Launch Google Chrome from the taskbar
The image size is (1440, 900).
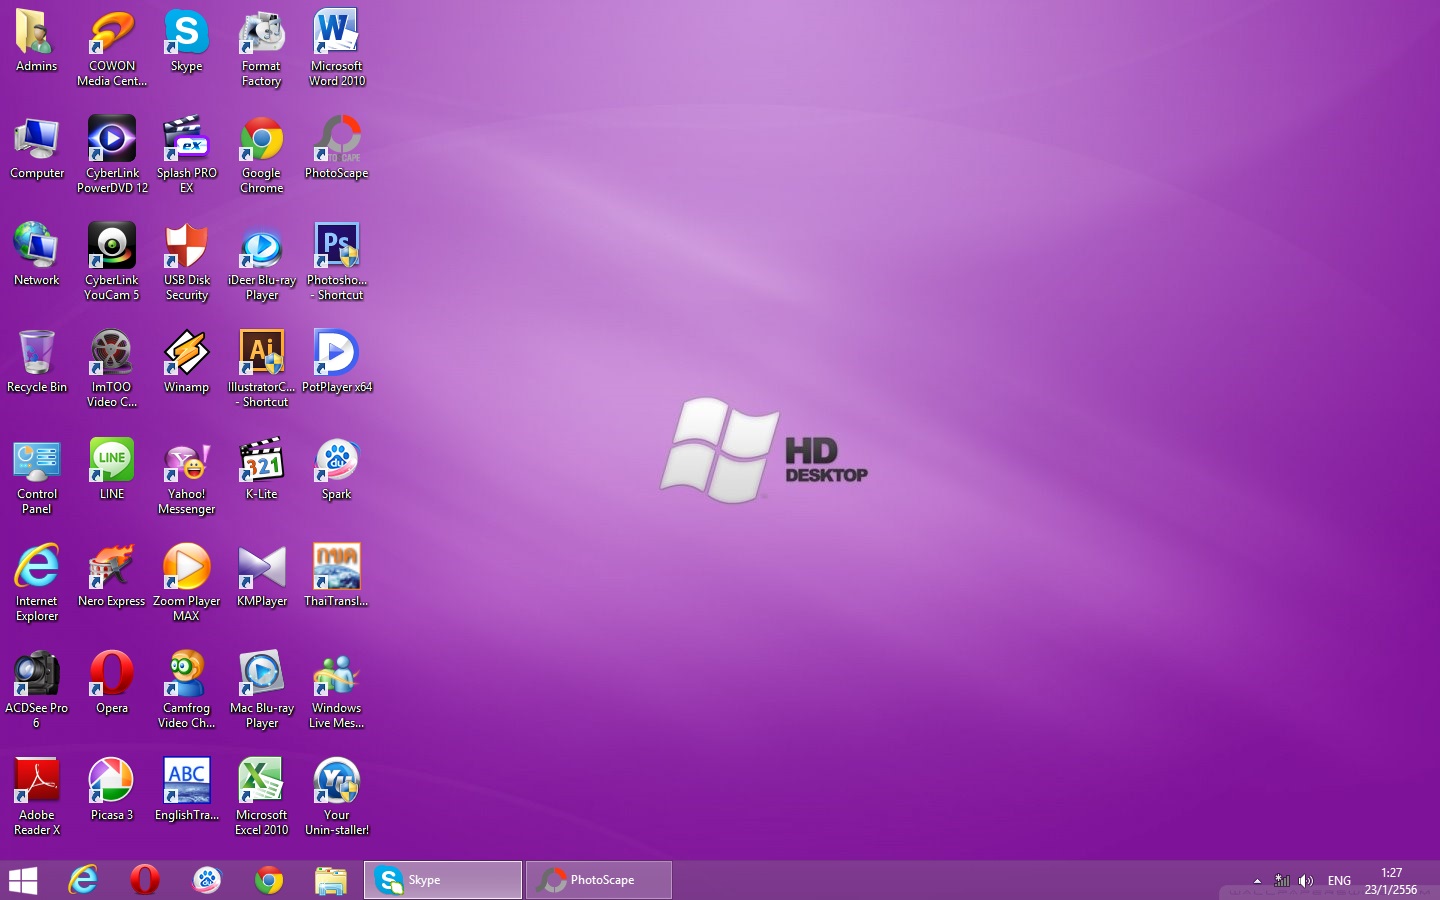(x=269, y=880)
